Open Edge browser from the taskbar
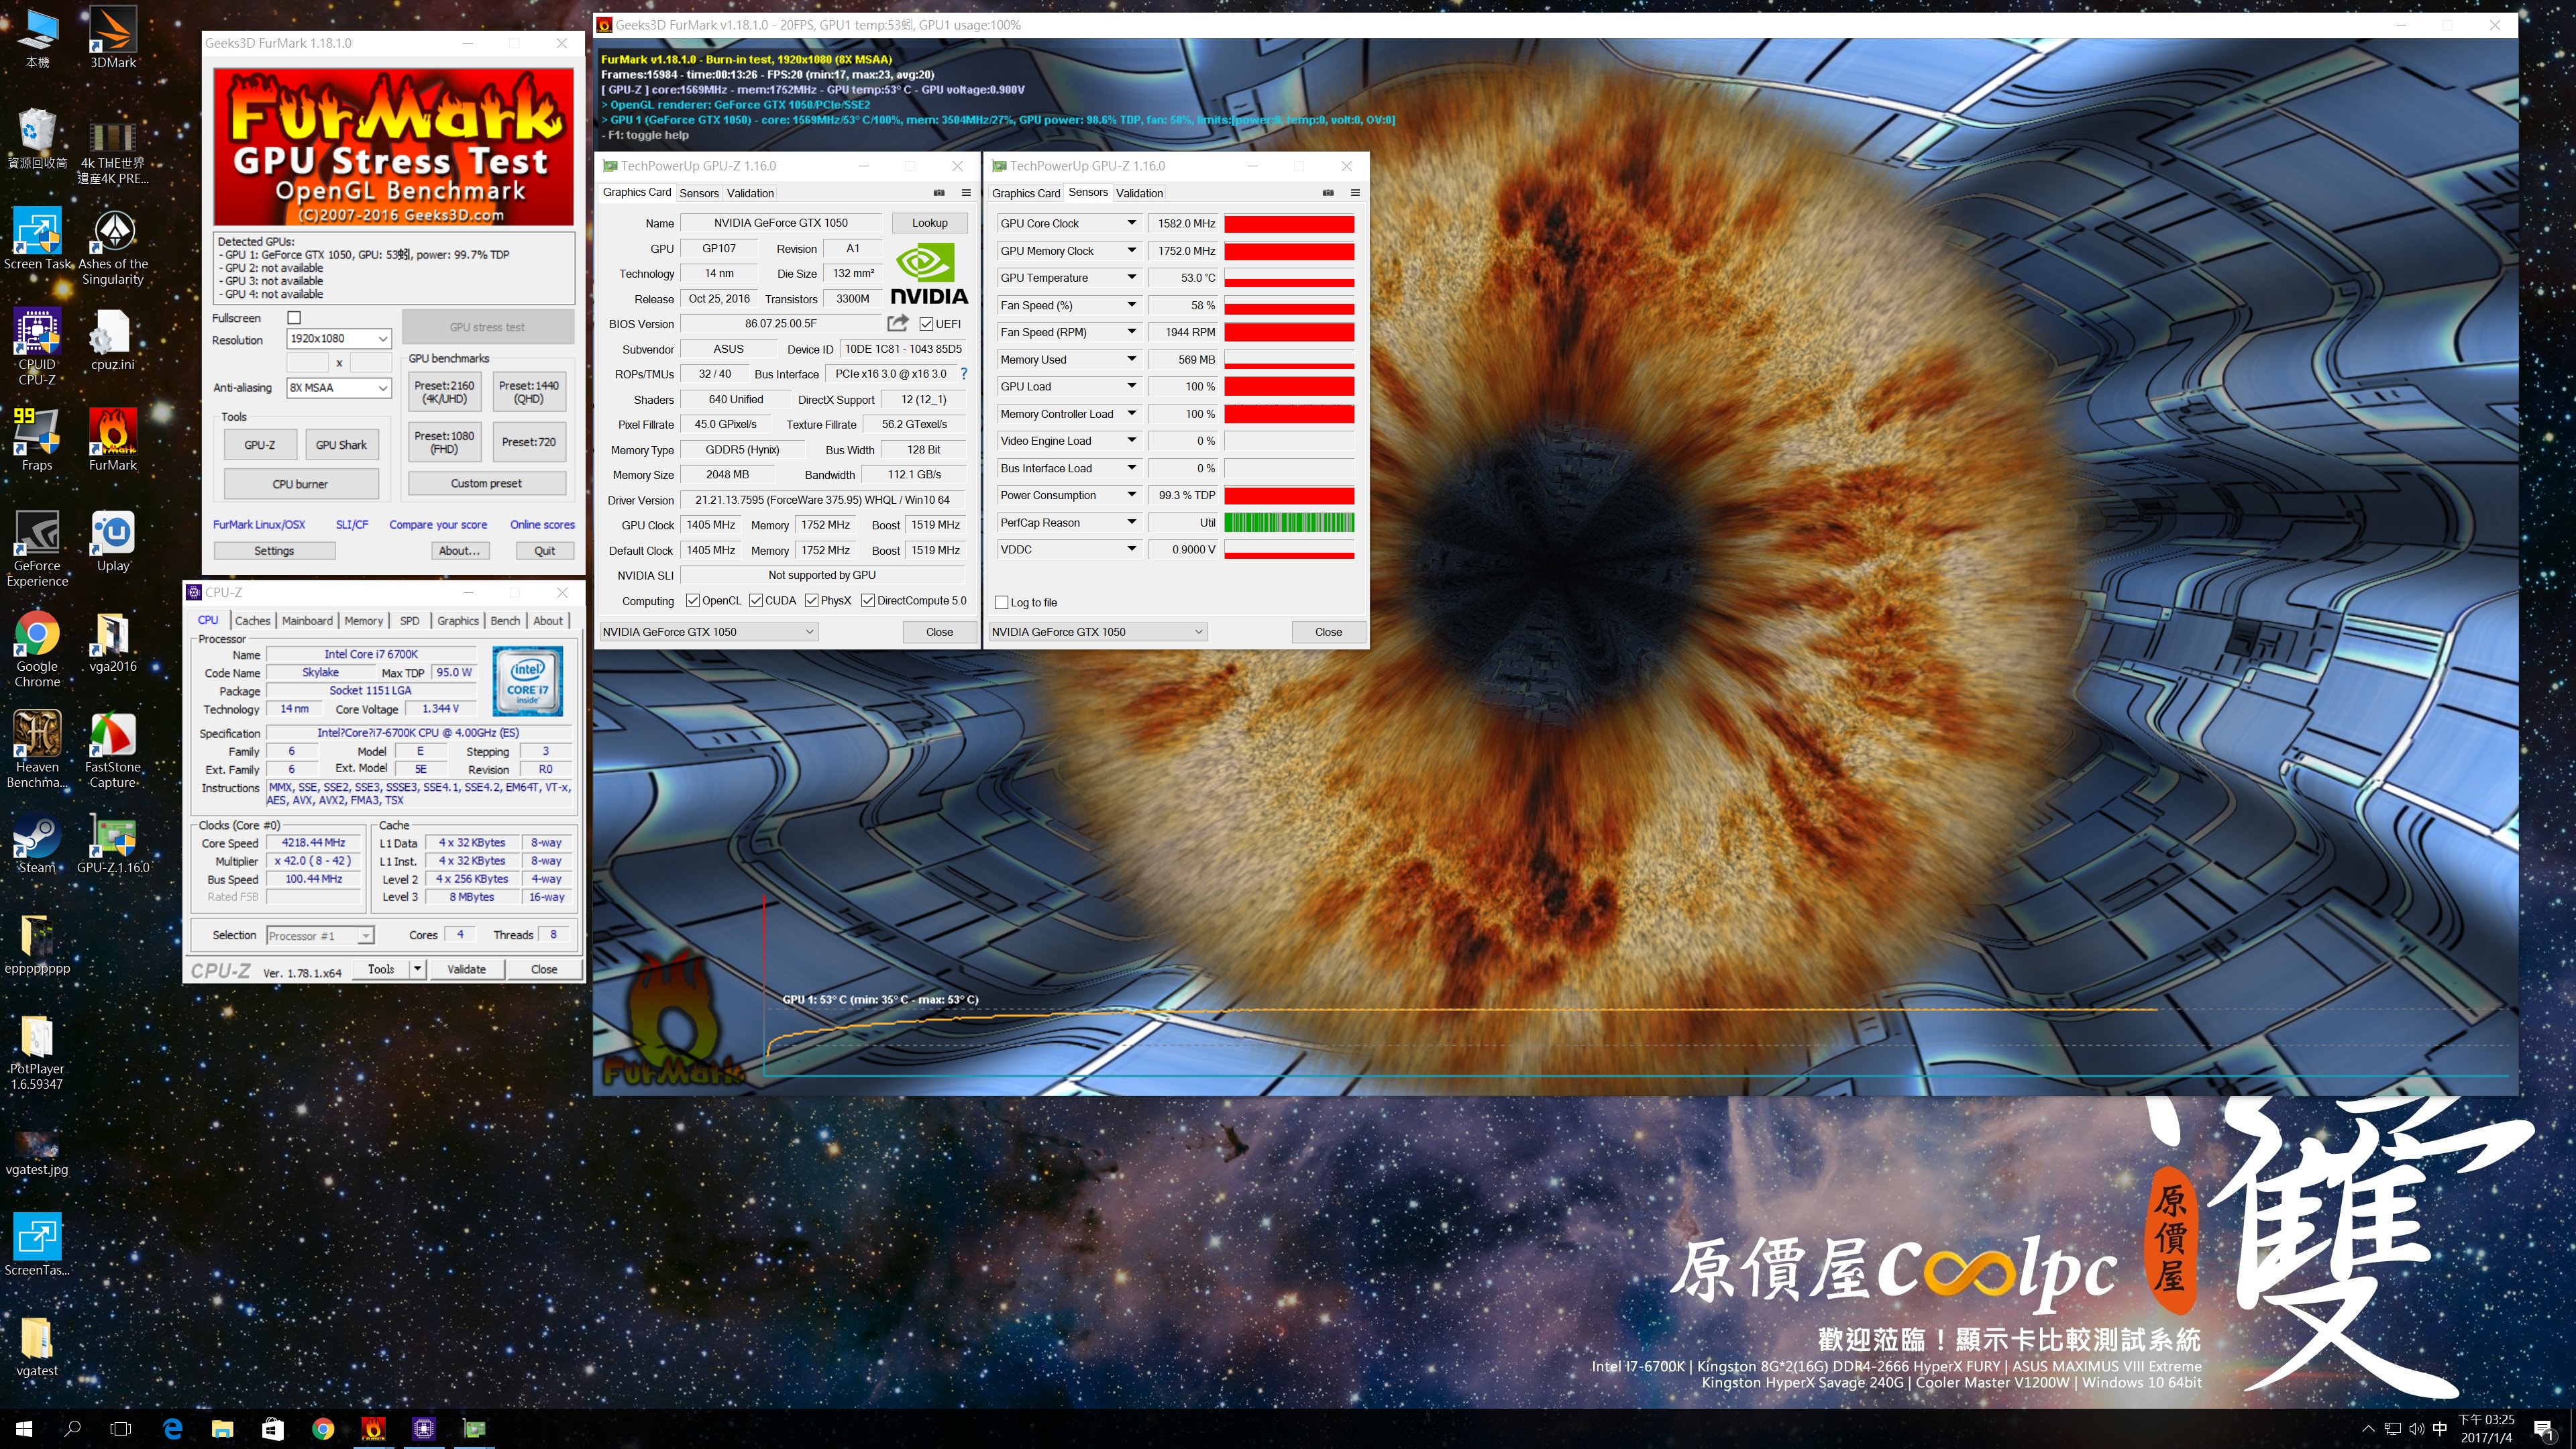This screenshot has width=2576, height=1449. [x=172, y=1429]
